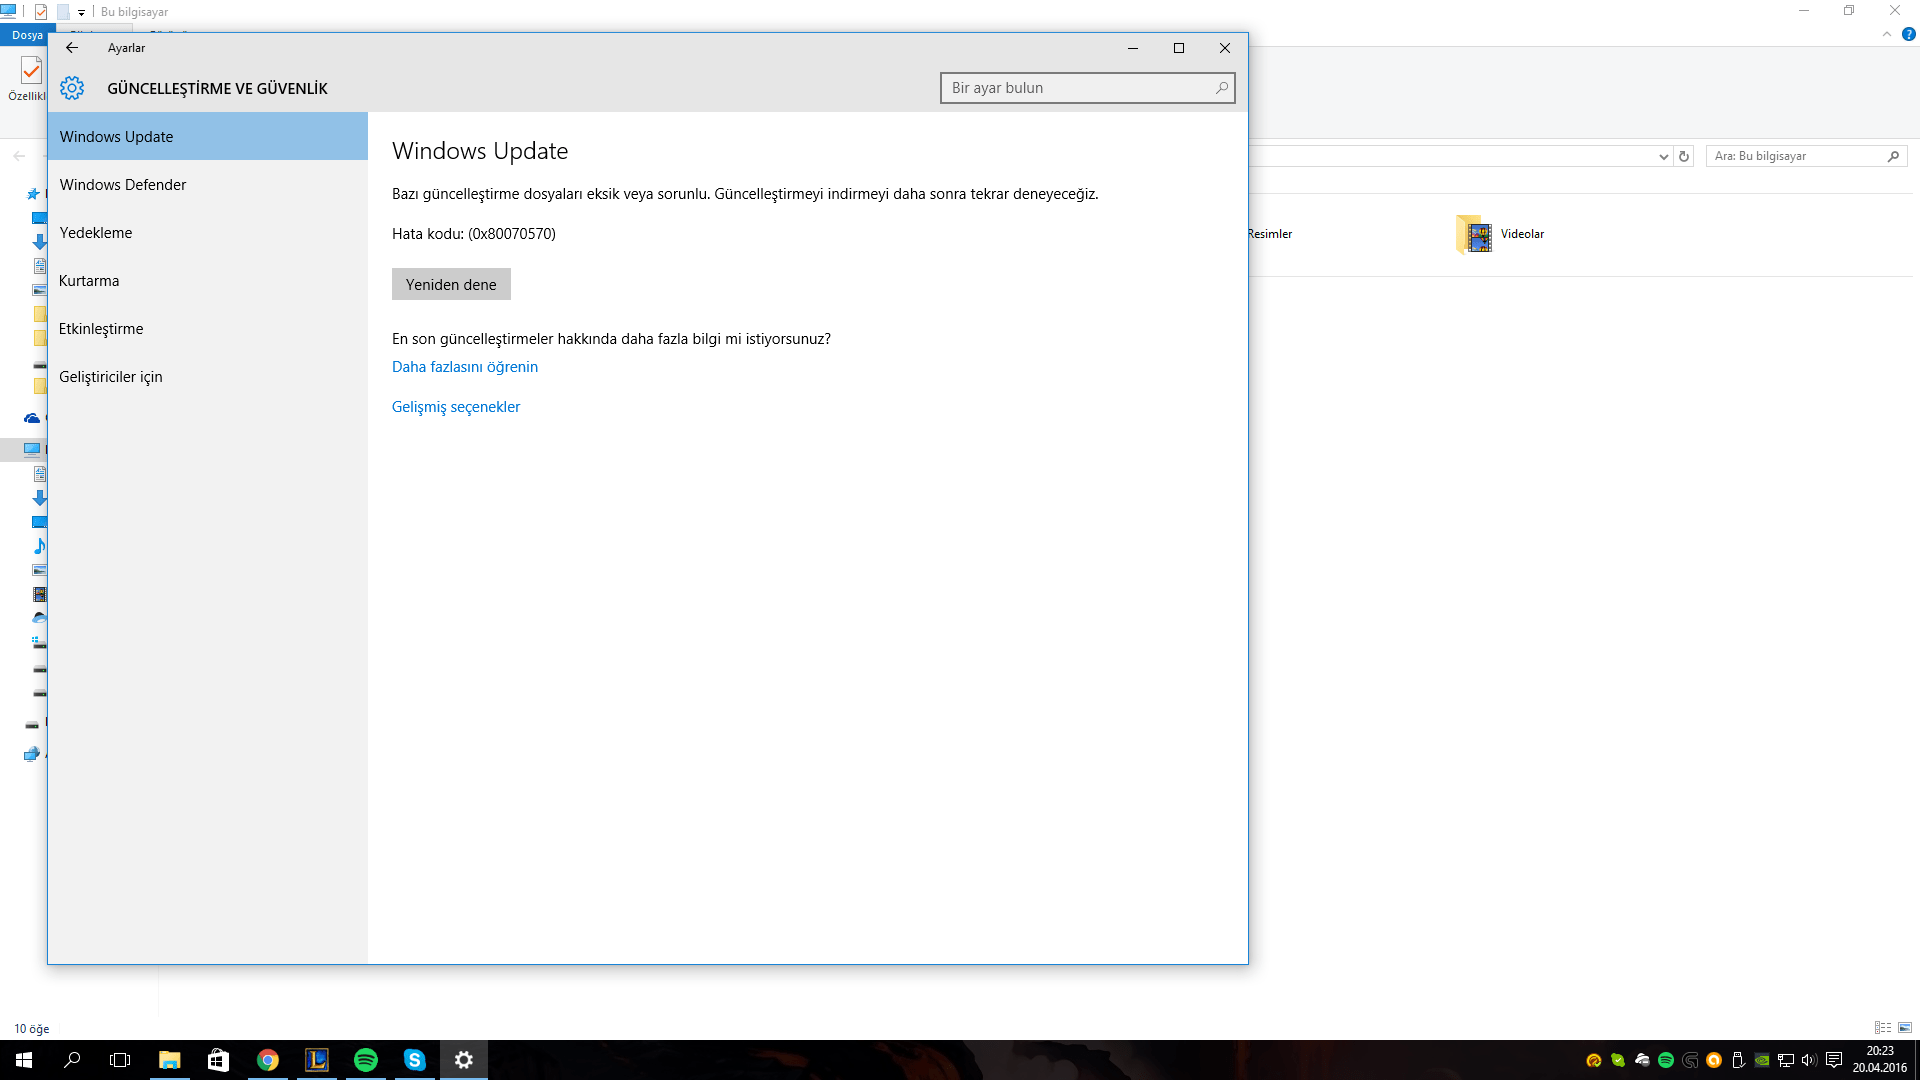
Task: Click the volume speaker tray icon
Action: 1809,1060
